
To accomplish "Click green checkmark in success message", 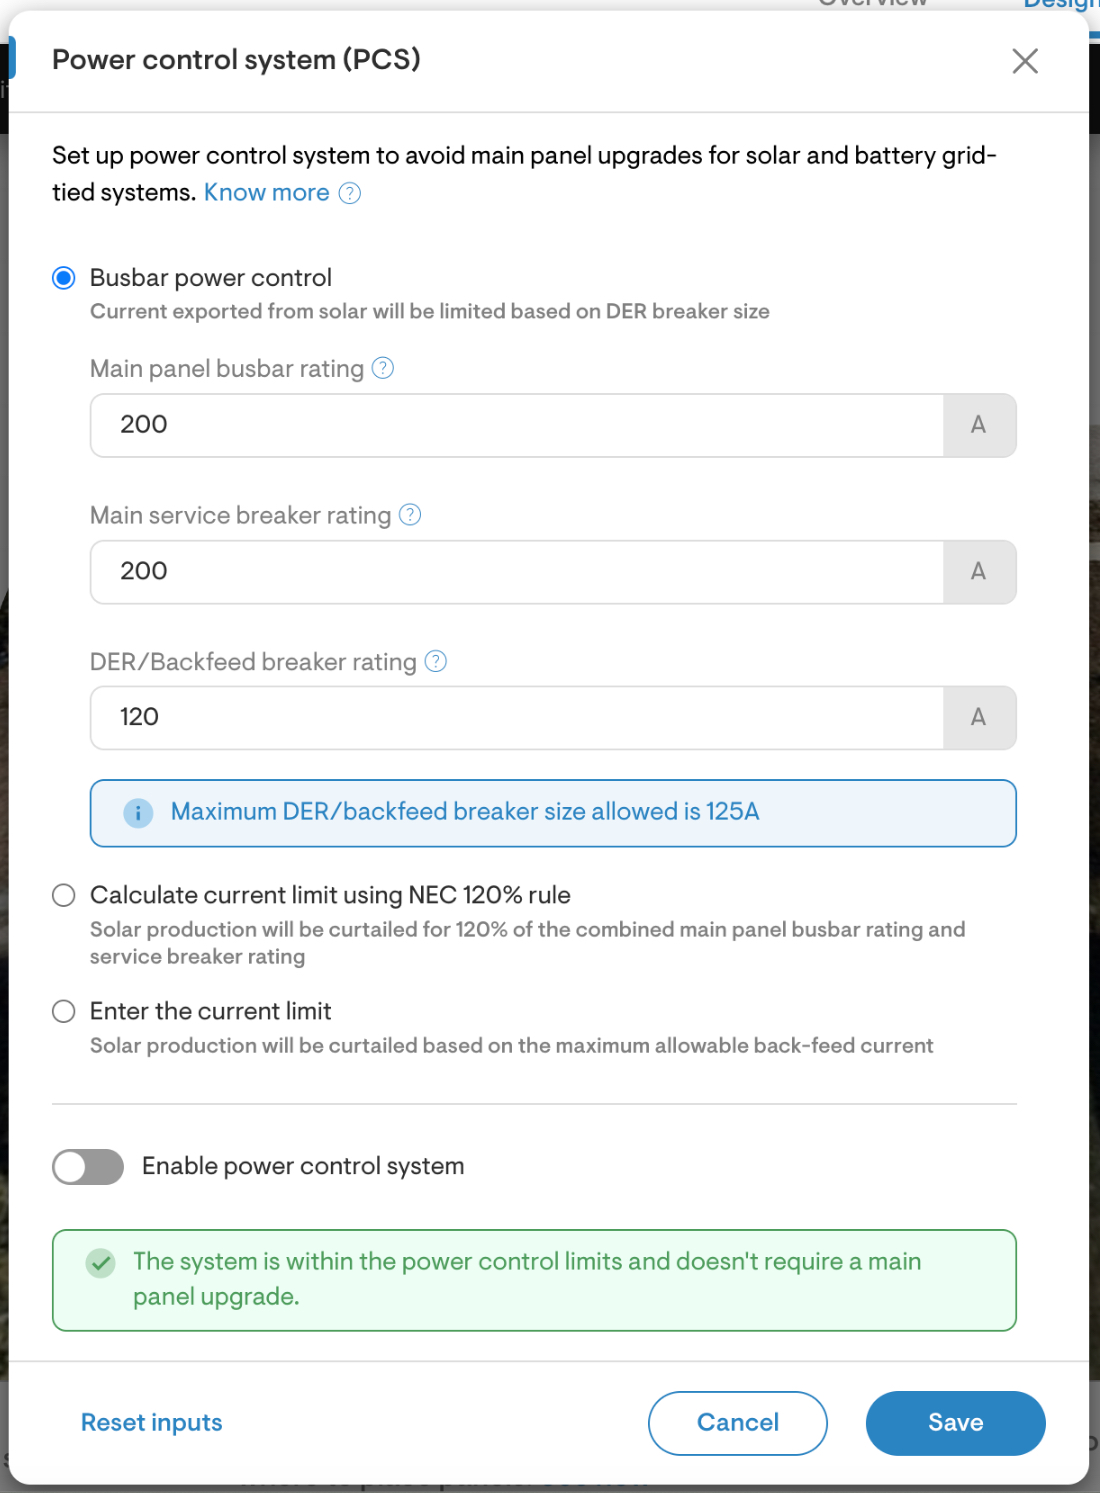I will pos(99,1264).
